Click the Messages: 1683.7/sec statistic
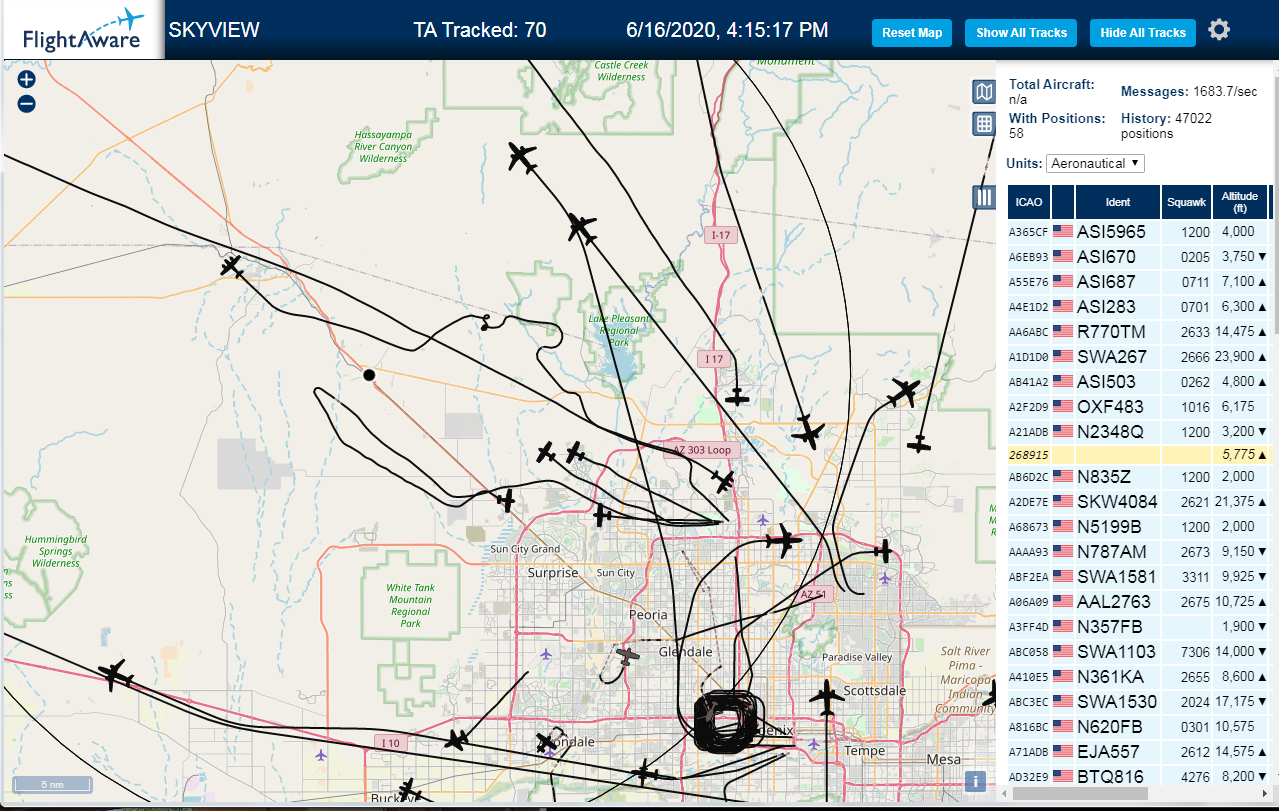 (x=1189, y=91)
